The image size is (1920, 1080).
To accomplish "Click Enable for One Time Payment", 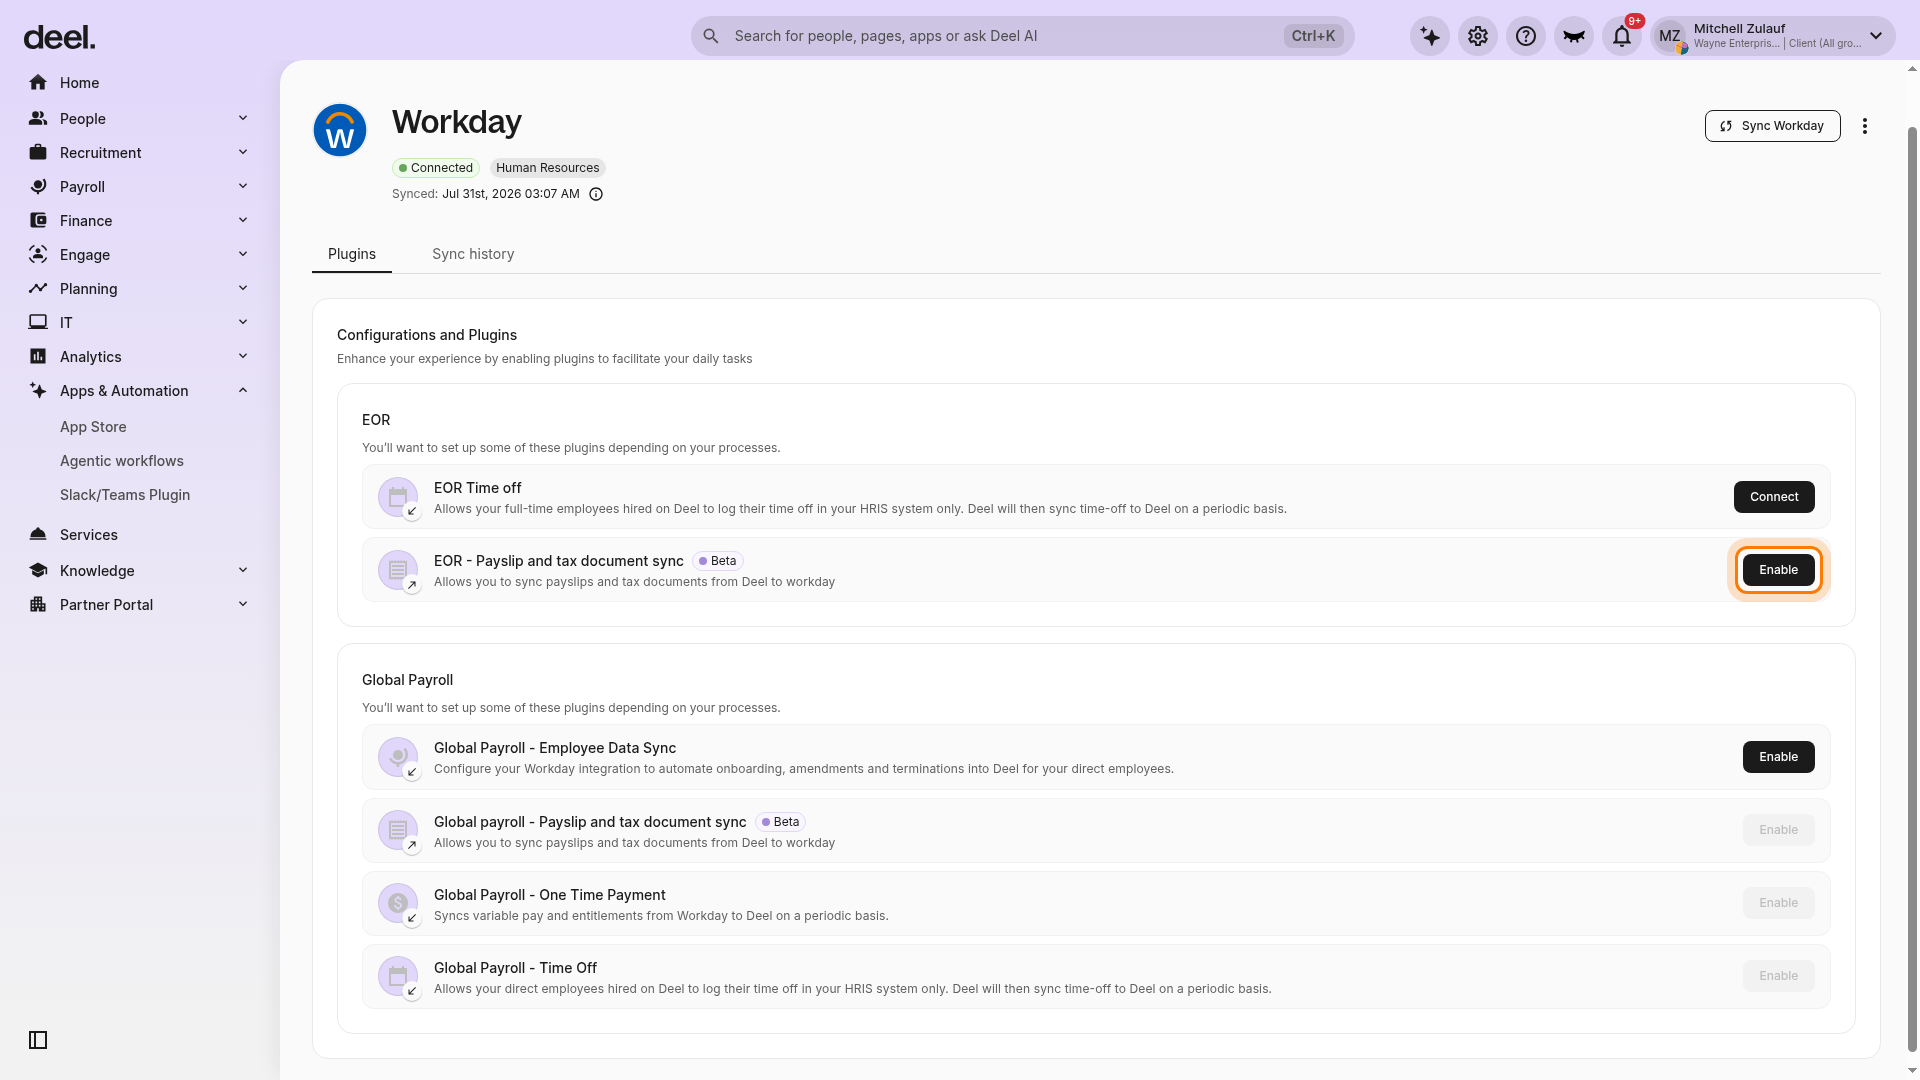I will tap(1778, 903).
